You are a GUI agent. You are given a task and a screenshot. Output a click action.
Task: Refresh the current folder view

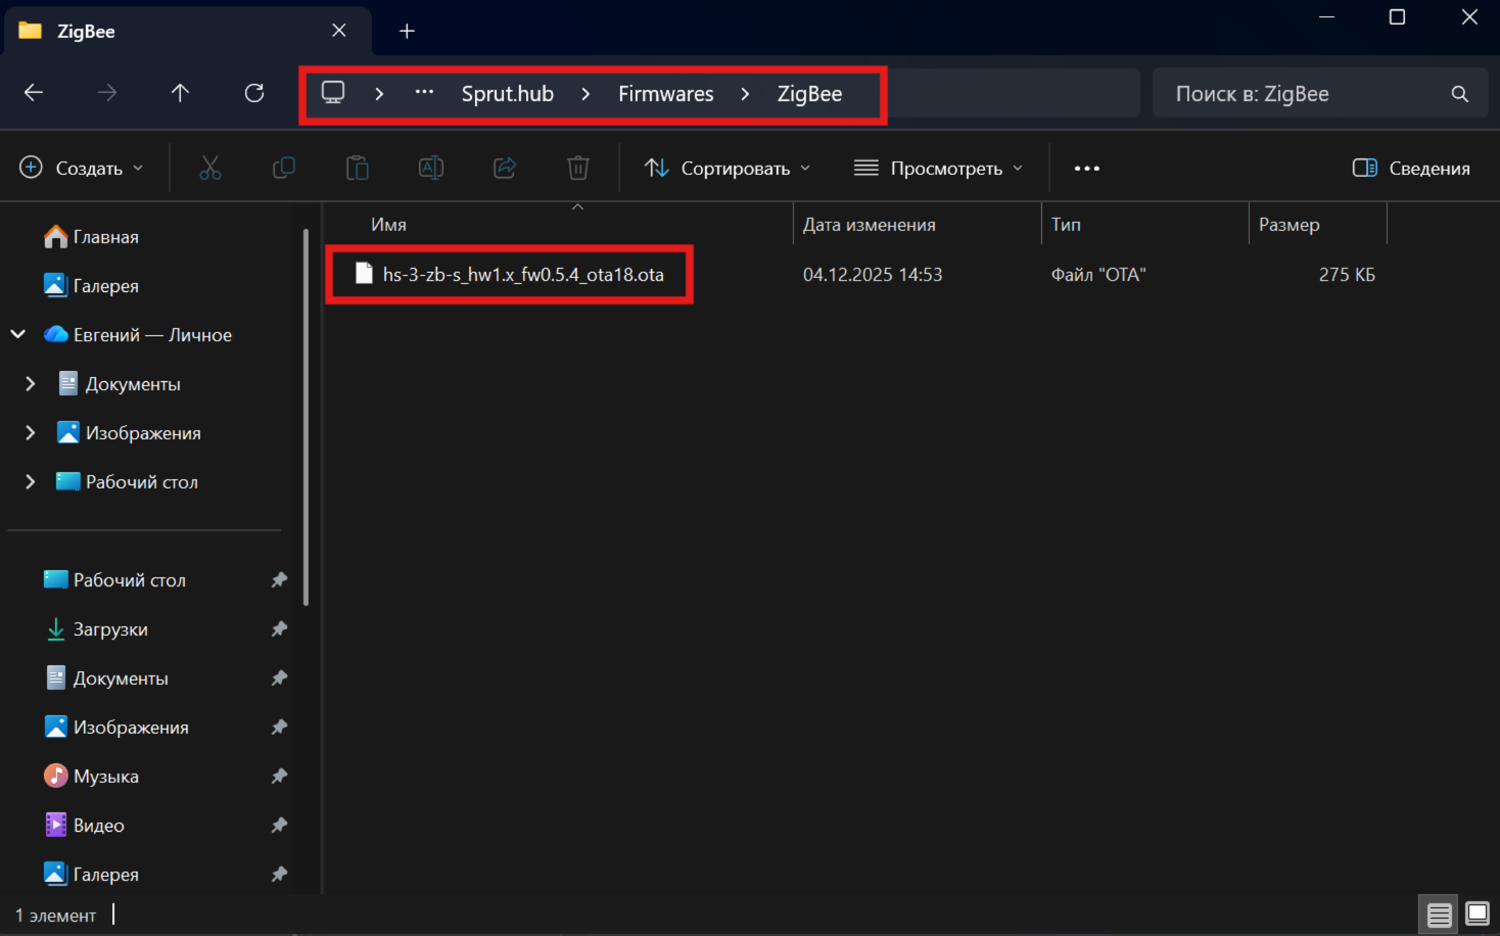254,93
